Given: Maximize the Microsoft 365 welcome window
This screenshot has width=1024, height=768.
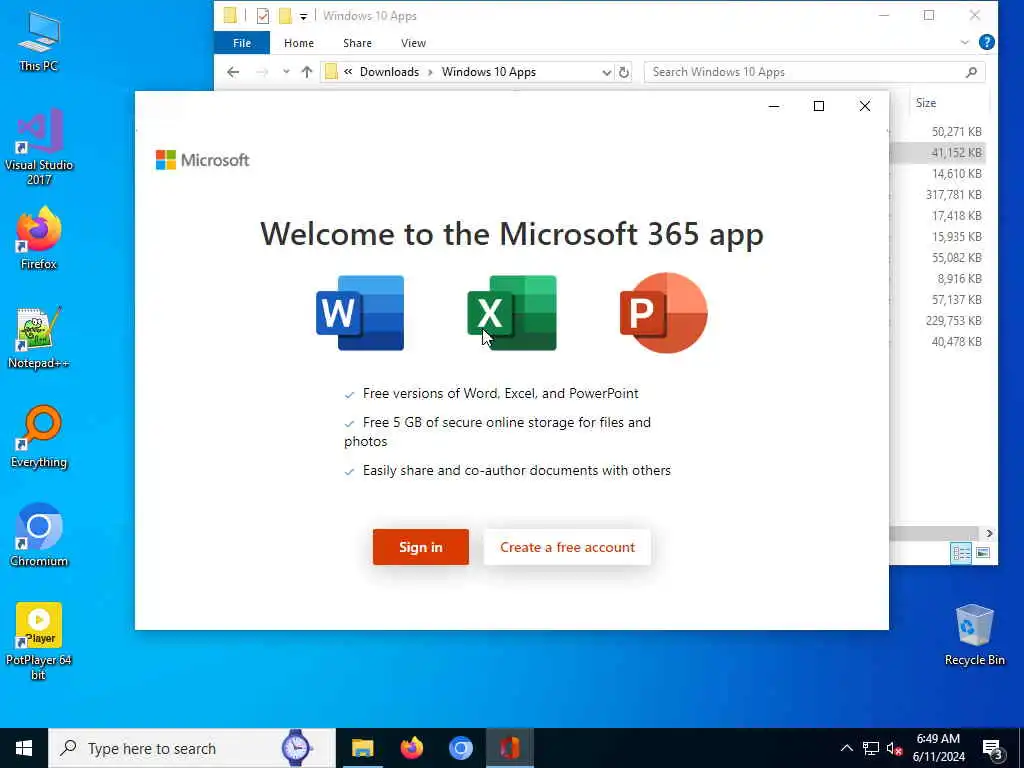Looking at the screenshot, I should pyautogui.click(x=818, y=106).
